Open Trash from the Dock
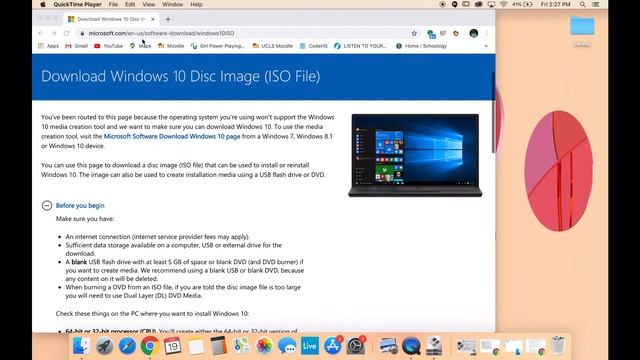 [558, 346]
